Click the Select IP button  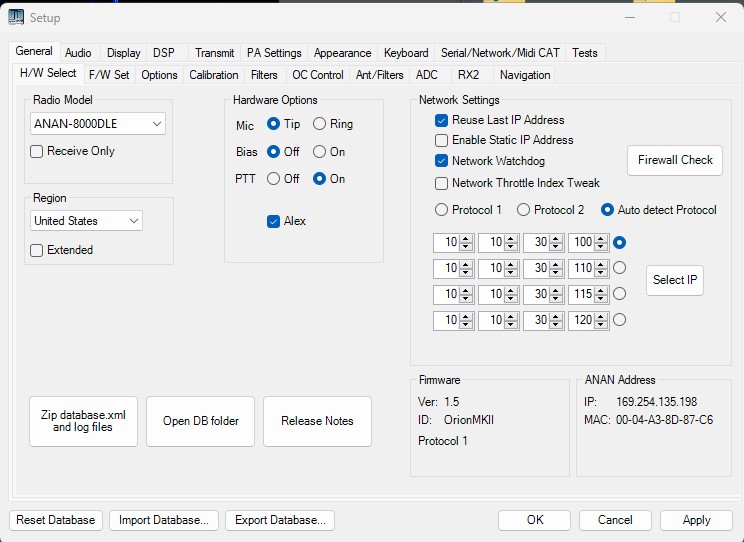[x=675, y=280]
